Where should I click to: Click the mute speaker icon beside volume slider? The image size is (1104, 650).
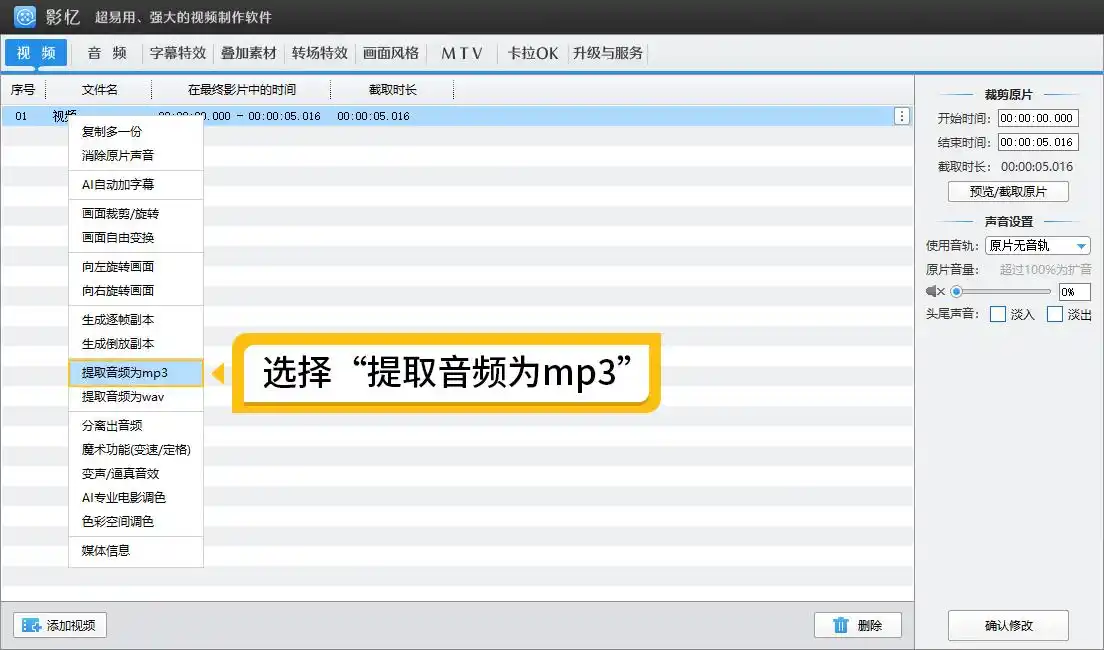(934, 292)
